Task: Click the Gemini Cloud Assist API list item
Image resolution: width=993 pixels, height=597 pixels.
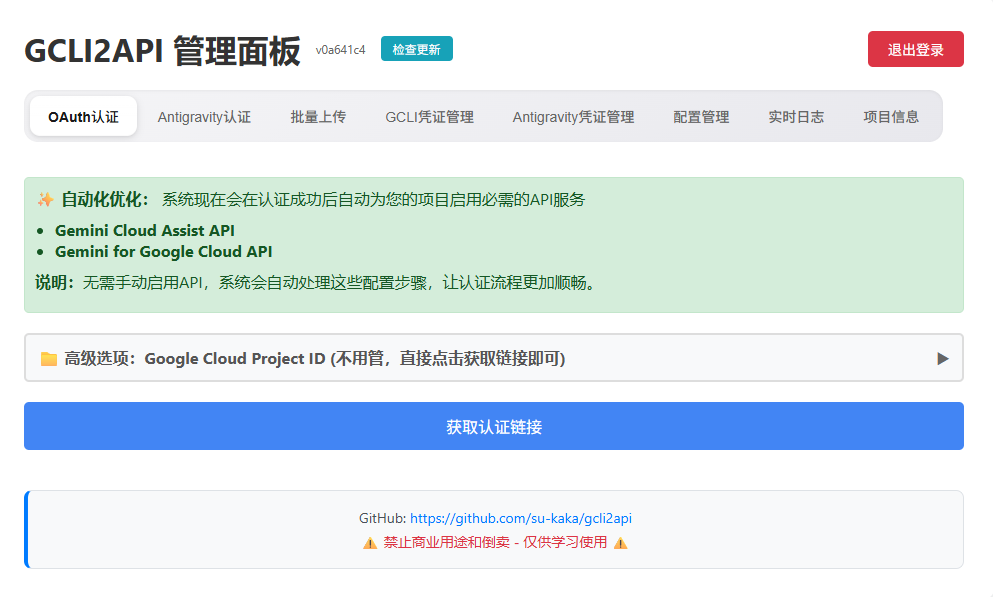Action: [x=144, y=230]
